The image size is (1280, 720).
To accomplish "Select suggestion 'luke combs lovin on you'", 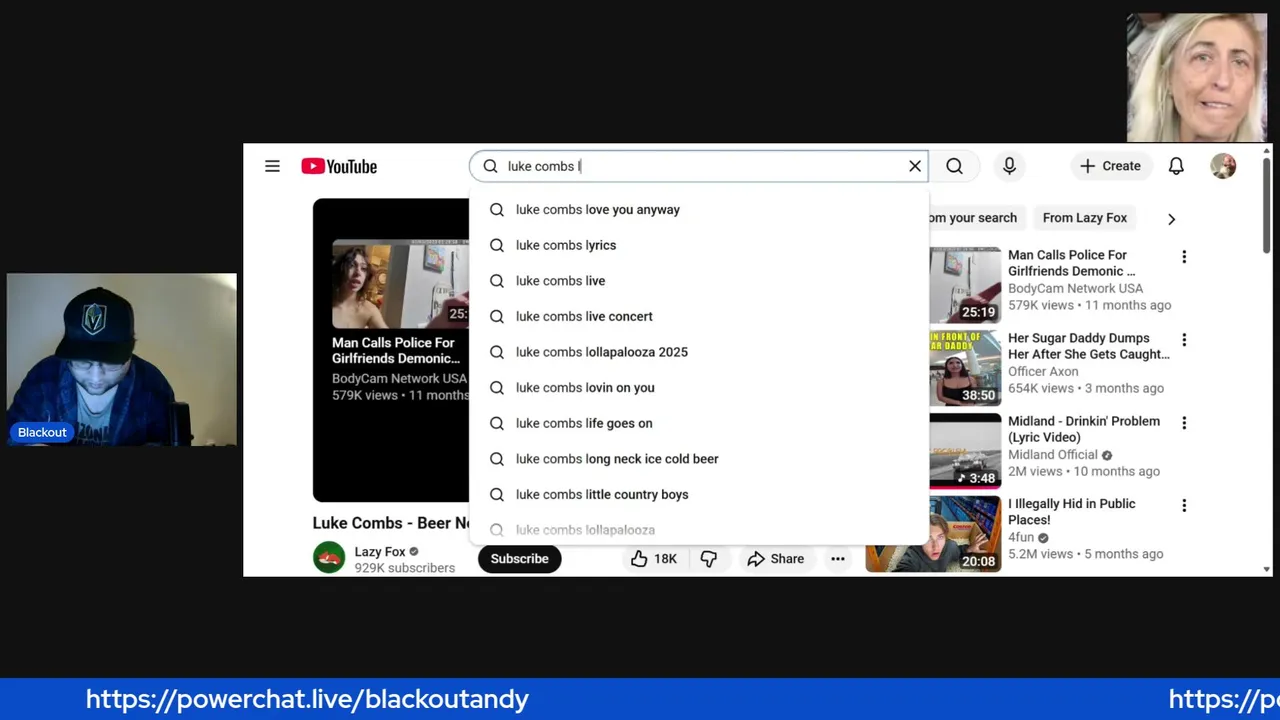I will (699, 388).
